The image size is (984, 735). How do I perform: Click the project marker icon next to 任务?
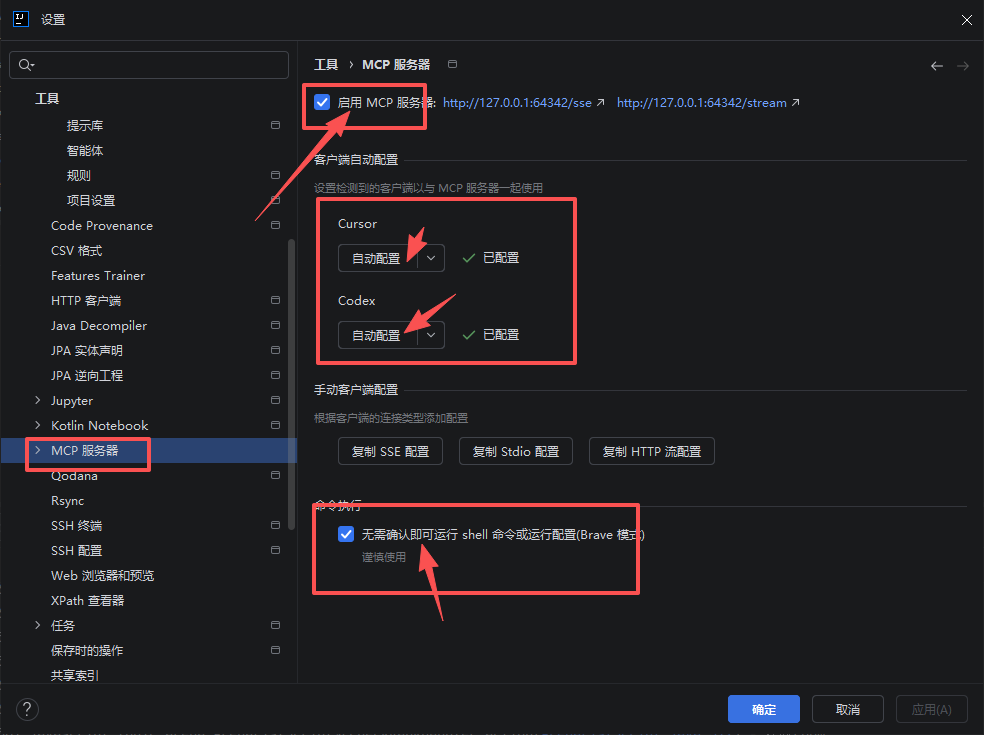[275, 625]
